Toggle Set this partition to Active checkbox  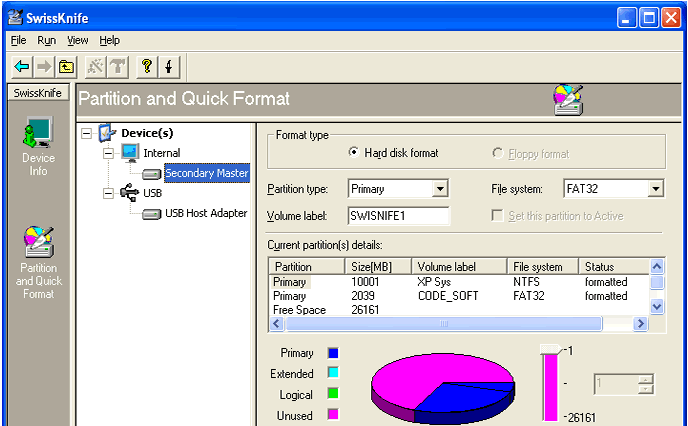coord(497,216)
